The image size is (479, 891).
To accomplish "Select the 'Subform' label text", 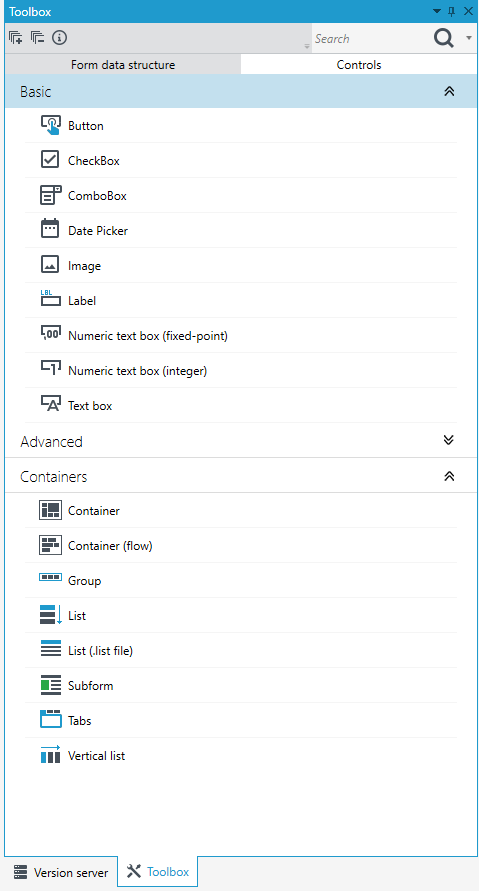I will click(91, 686).
